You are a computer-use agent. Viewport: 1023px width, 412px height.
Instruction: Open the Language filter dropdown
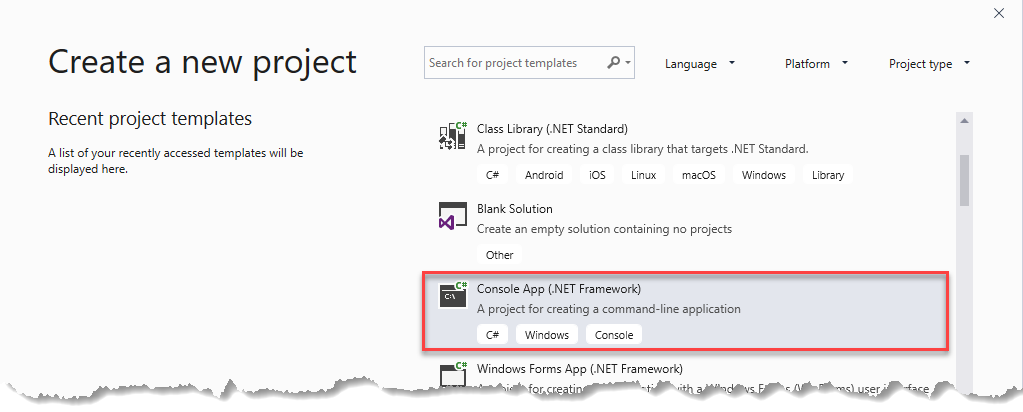pos(700,63)
